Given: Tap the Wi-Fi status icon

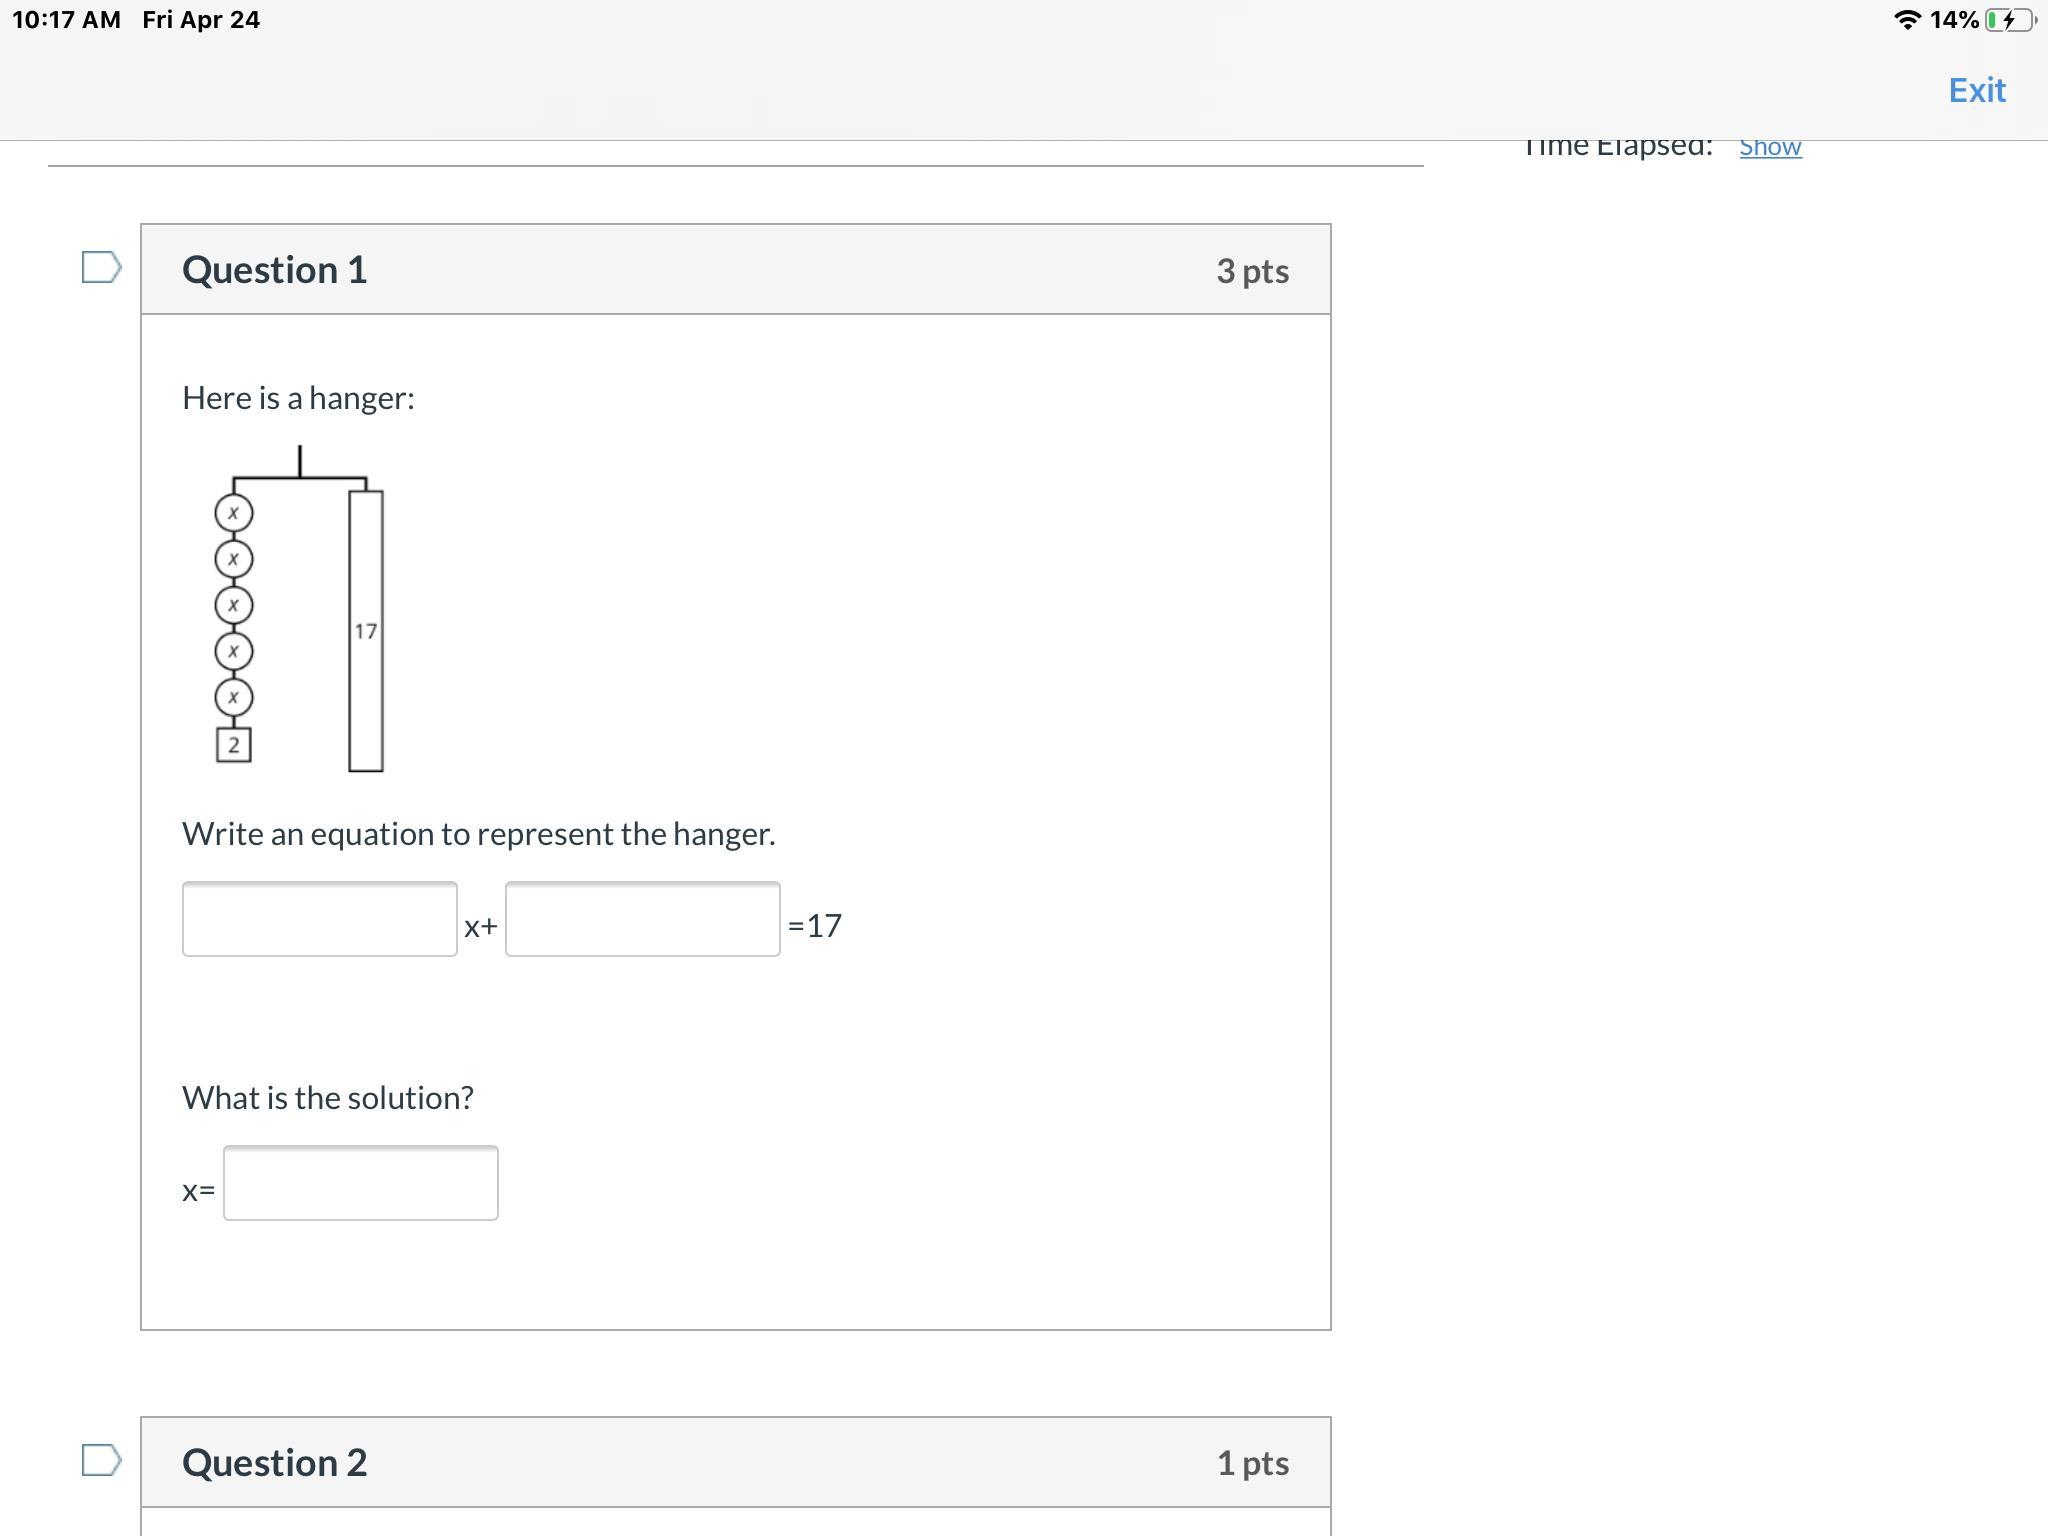Looking at the screenshot, I should coord(1907,20).
